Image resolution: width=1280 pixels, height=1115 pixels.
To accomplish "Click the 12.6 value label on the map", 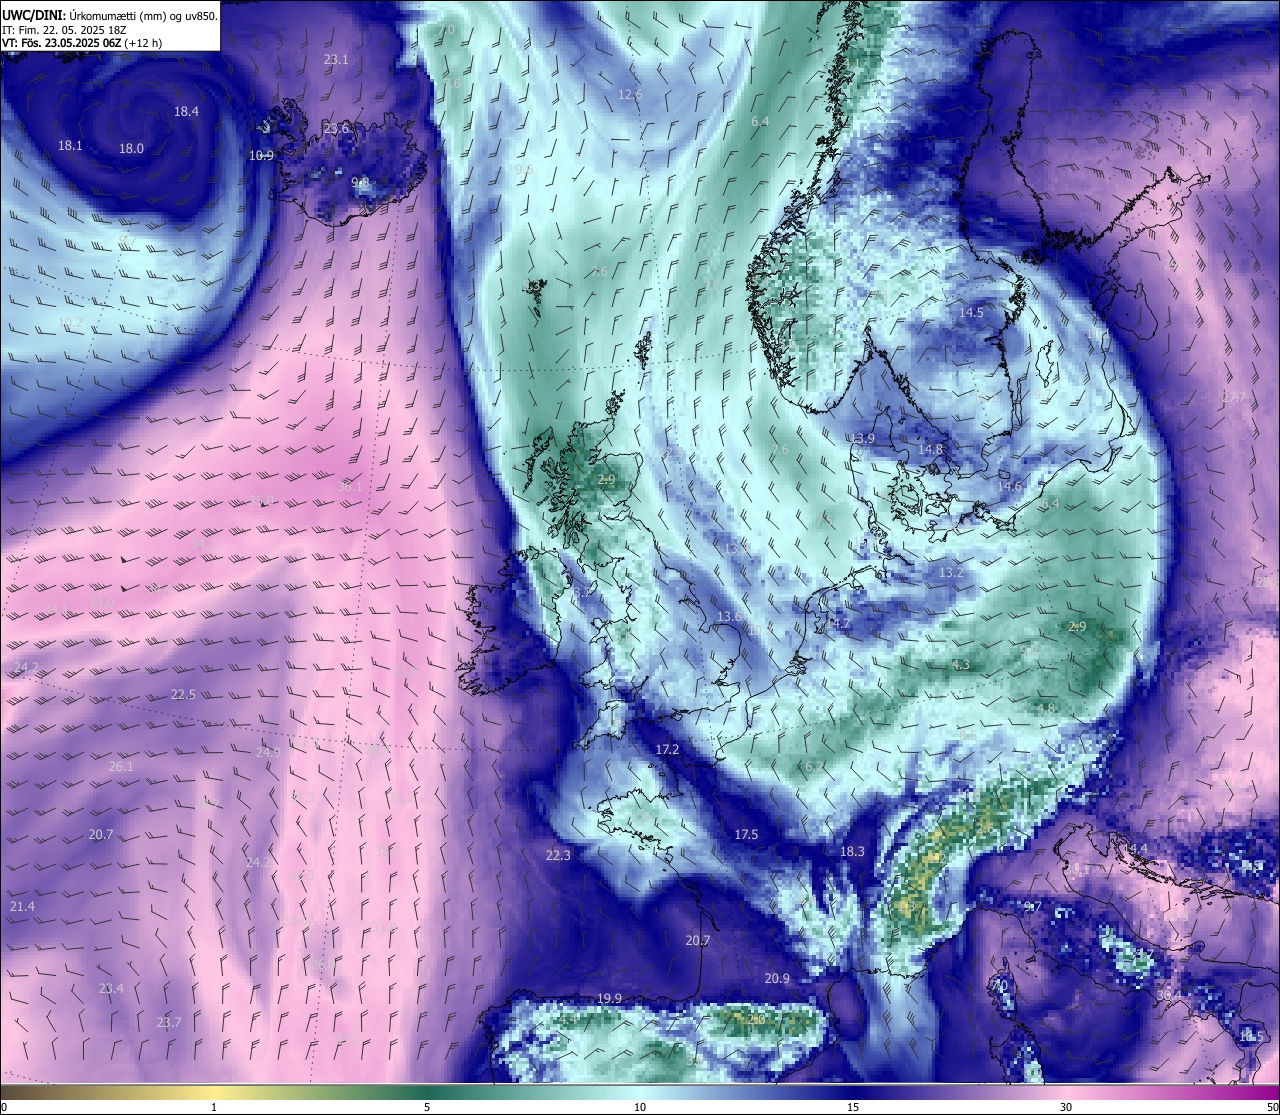I will 630,95.
